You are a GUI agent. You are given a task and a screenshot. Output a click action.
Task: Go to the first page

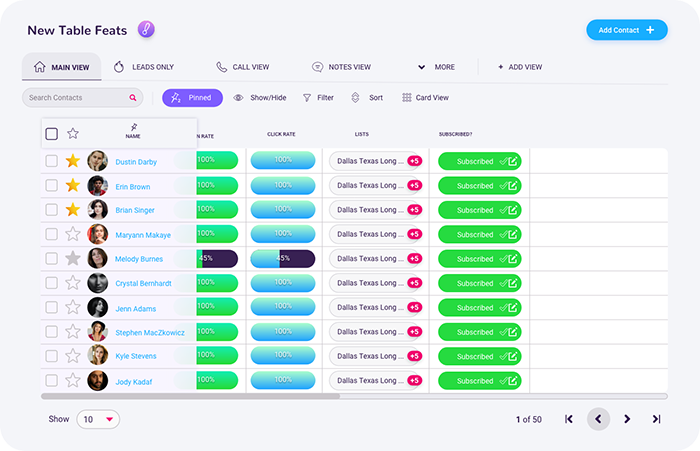point(568,419)
